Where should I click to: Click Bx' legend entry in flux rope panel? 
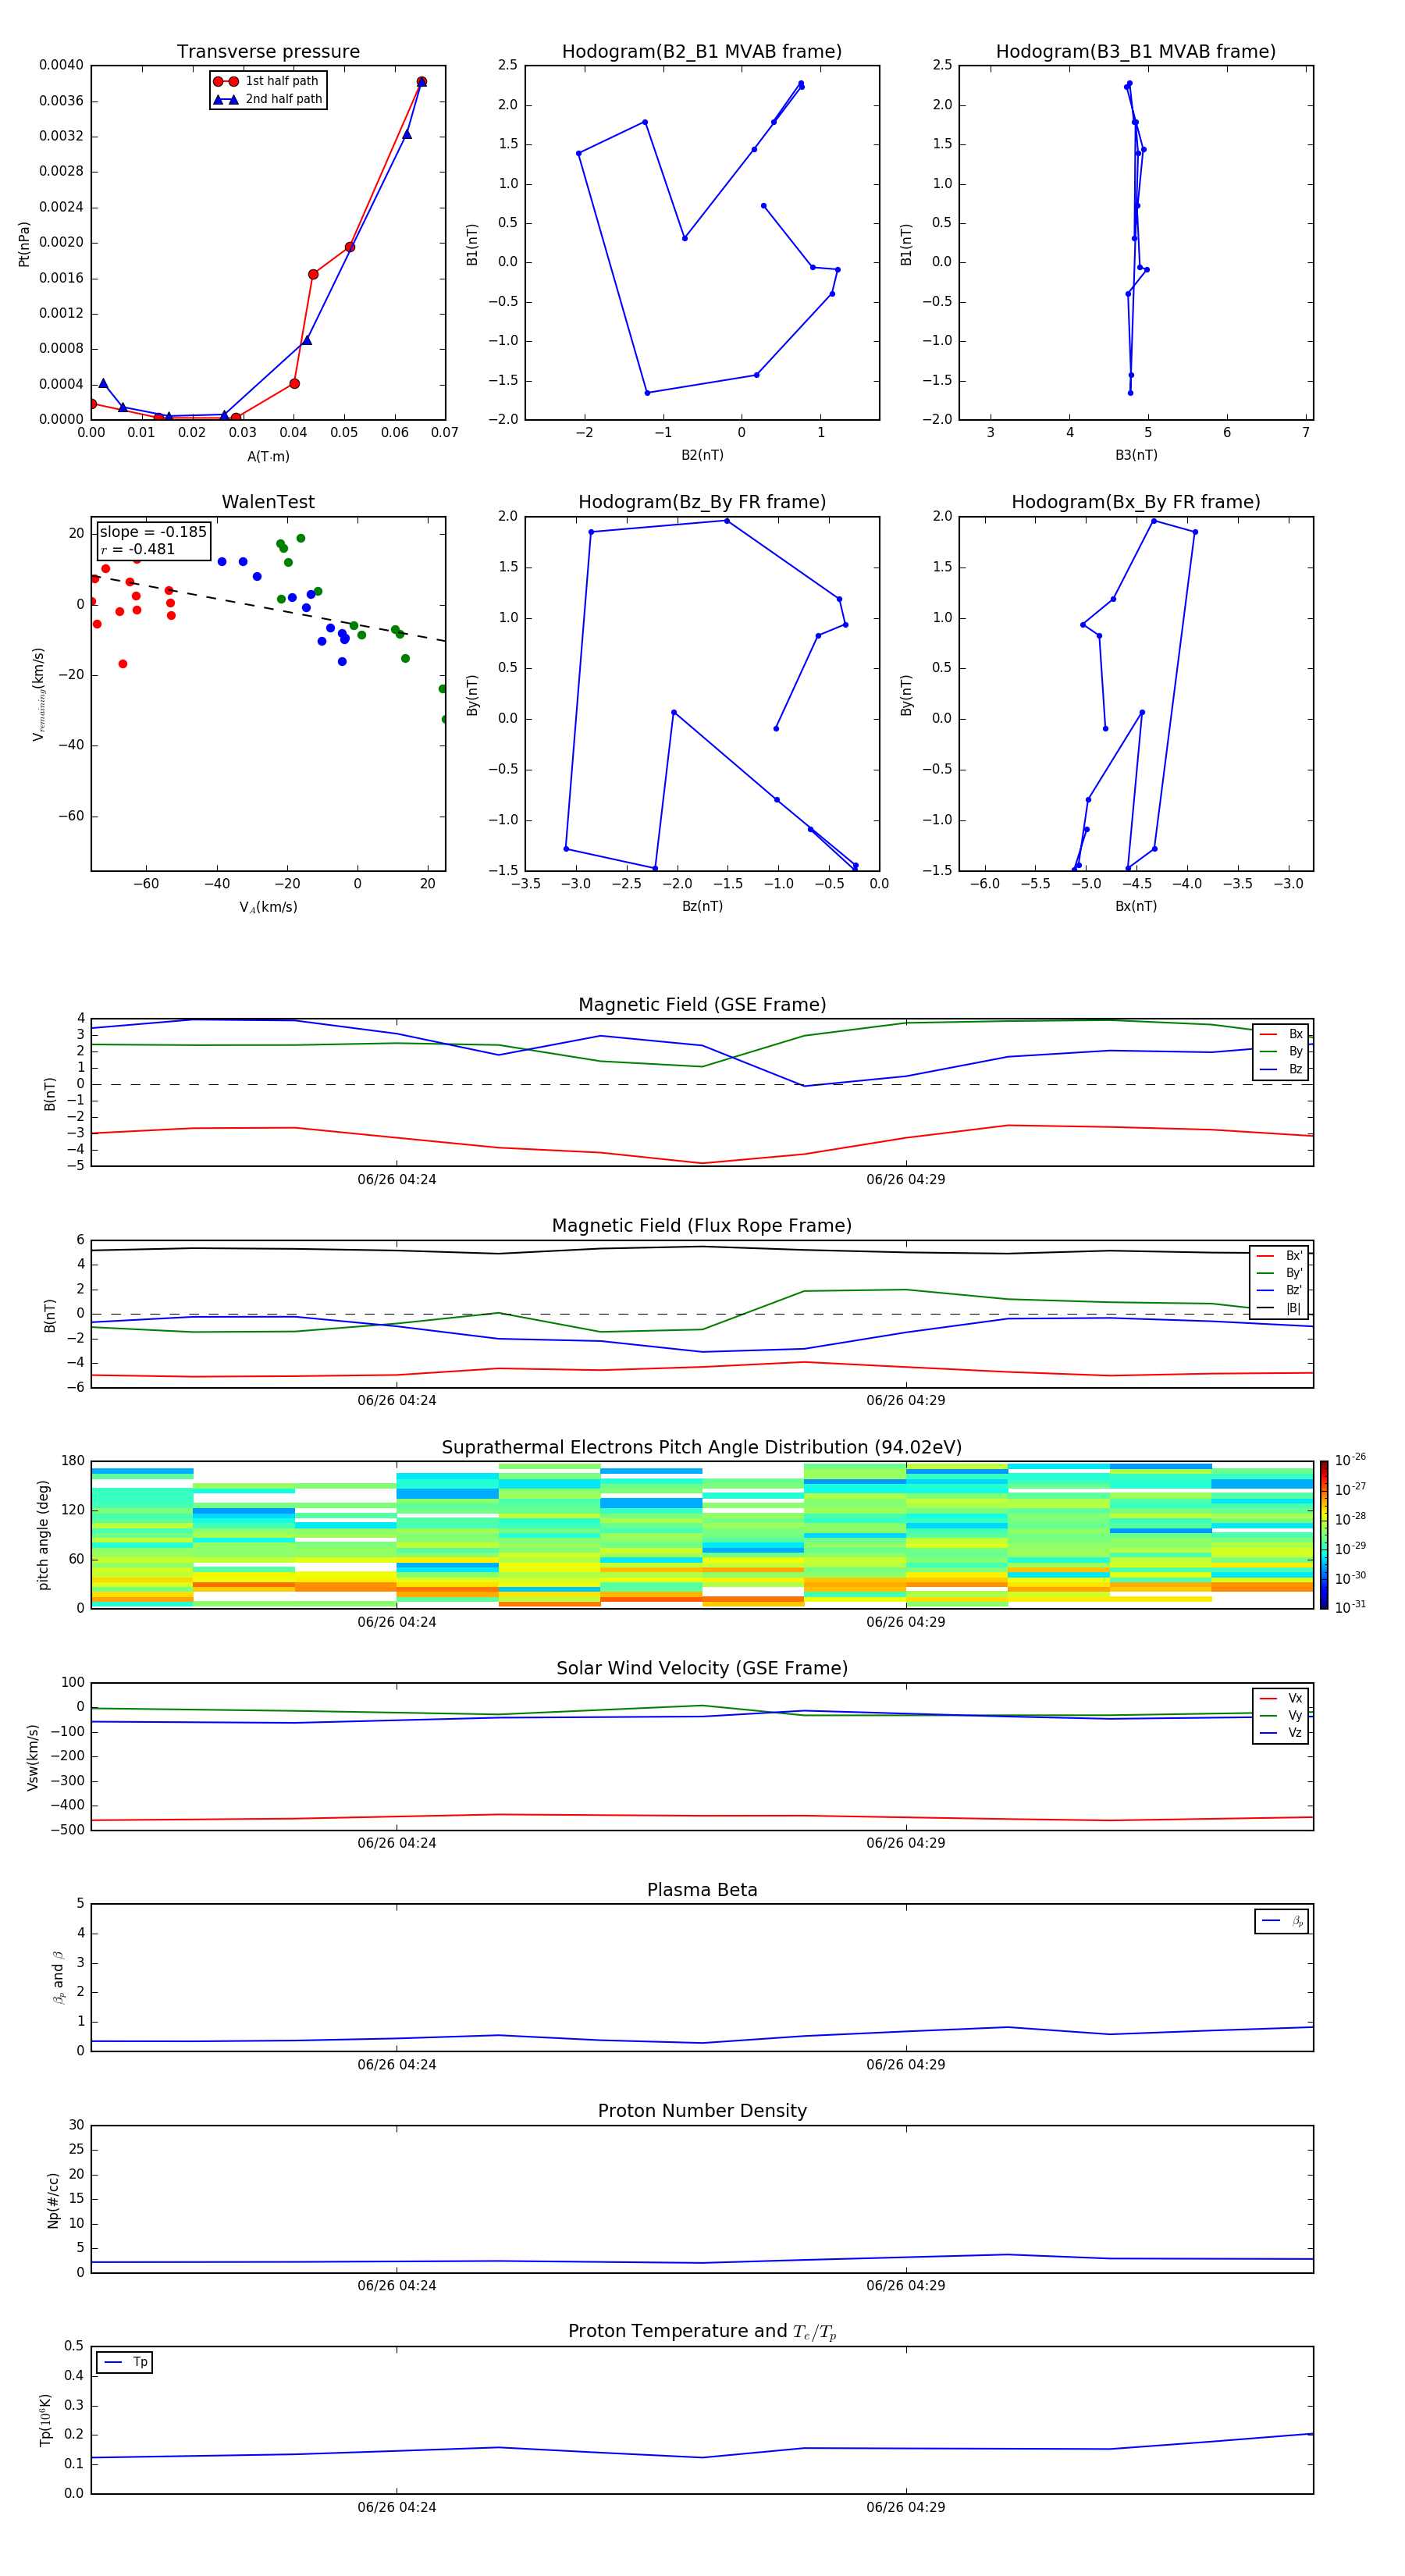click(x=1280, y=1256)
